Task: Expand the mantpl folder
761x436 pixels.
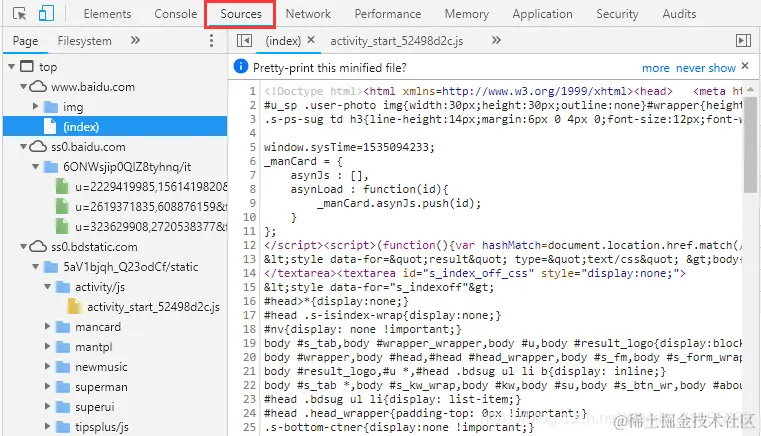Action: pyautogui.click(x=48, y=347)
